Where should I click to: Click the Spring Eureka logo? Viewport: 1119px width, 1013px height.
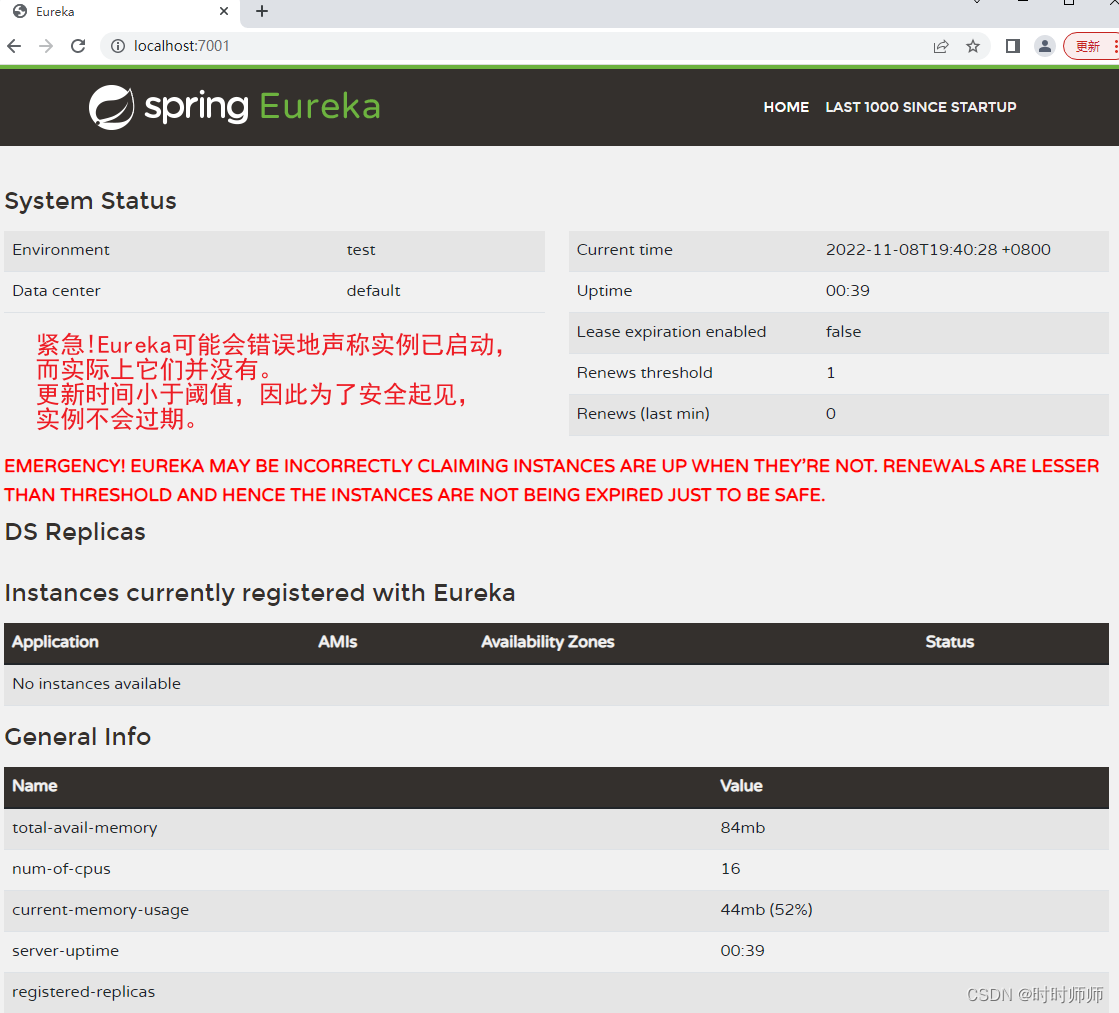pyautogui.click(x=235, y=107)
